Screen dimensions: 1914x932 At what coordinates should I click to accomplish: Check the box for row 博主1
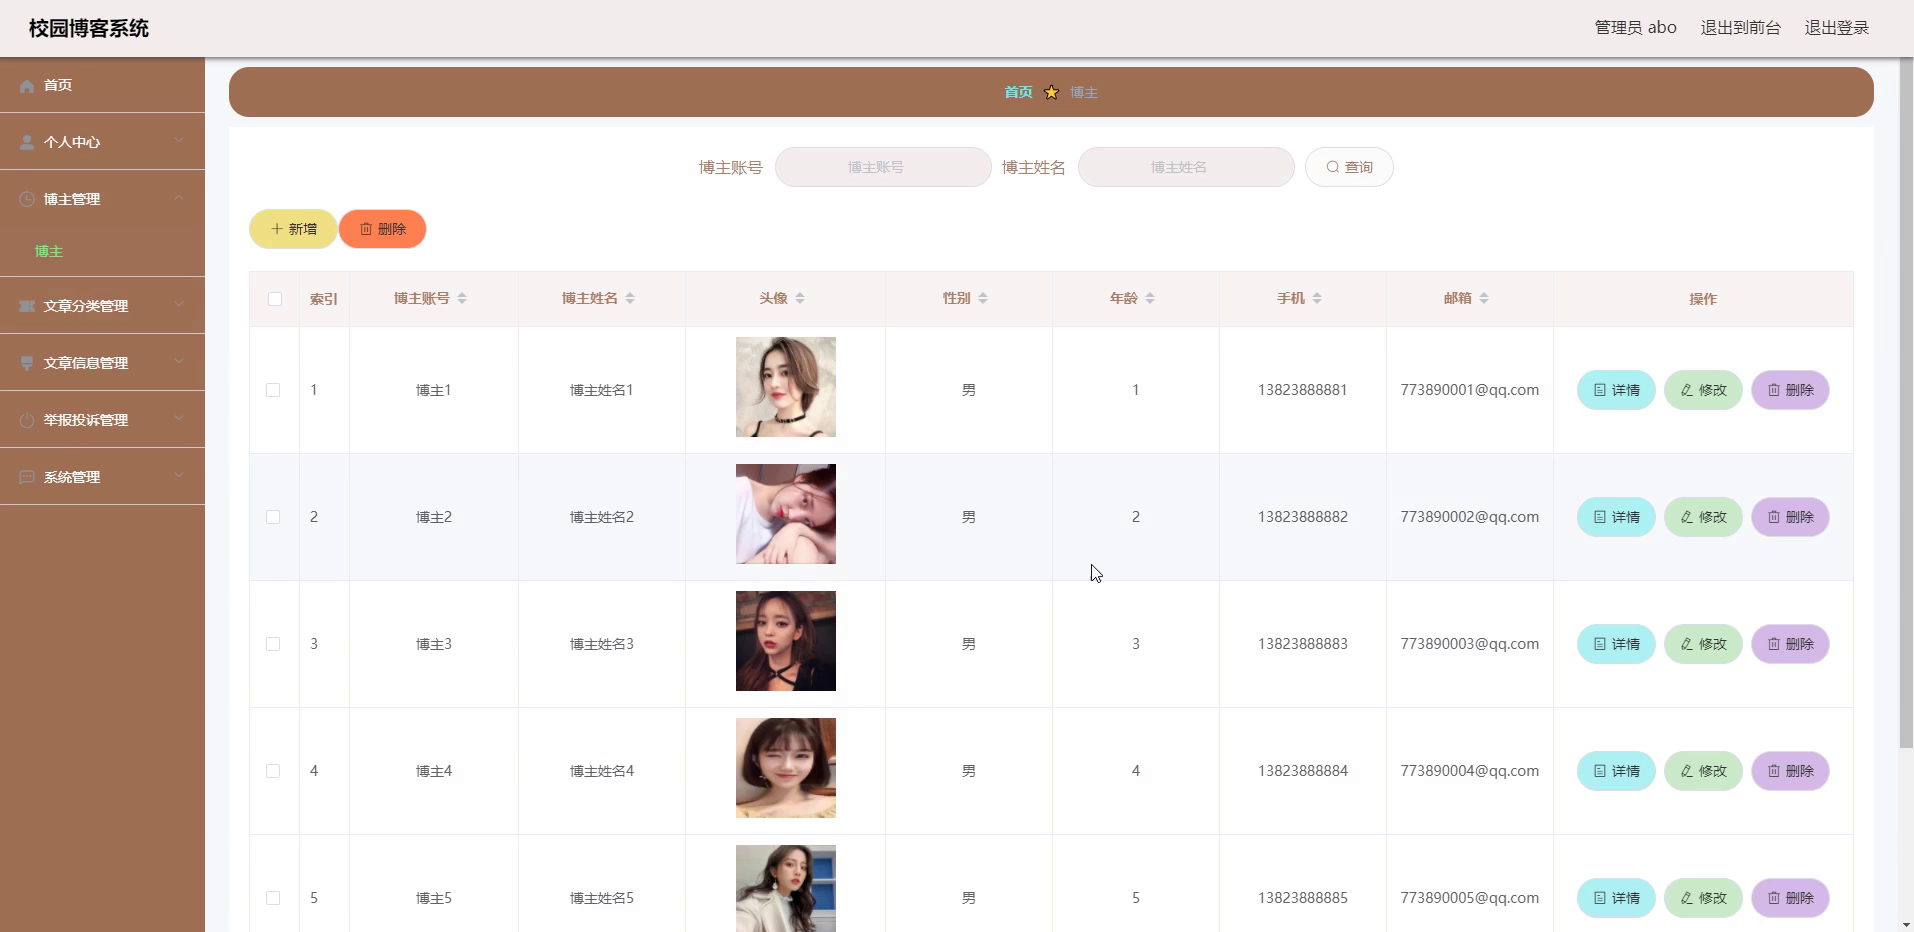point(273,390)
